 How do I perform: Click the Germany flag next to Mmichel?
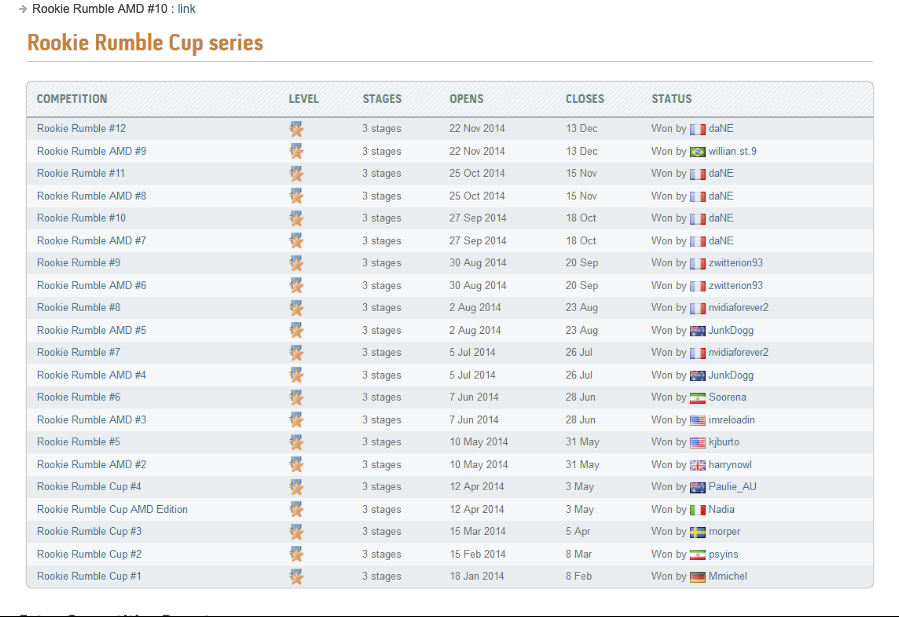[x=697, y=577]
